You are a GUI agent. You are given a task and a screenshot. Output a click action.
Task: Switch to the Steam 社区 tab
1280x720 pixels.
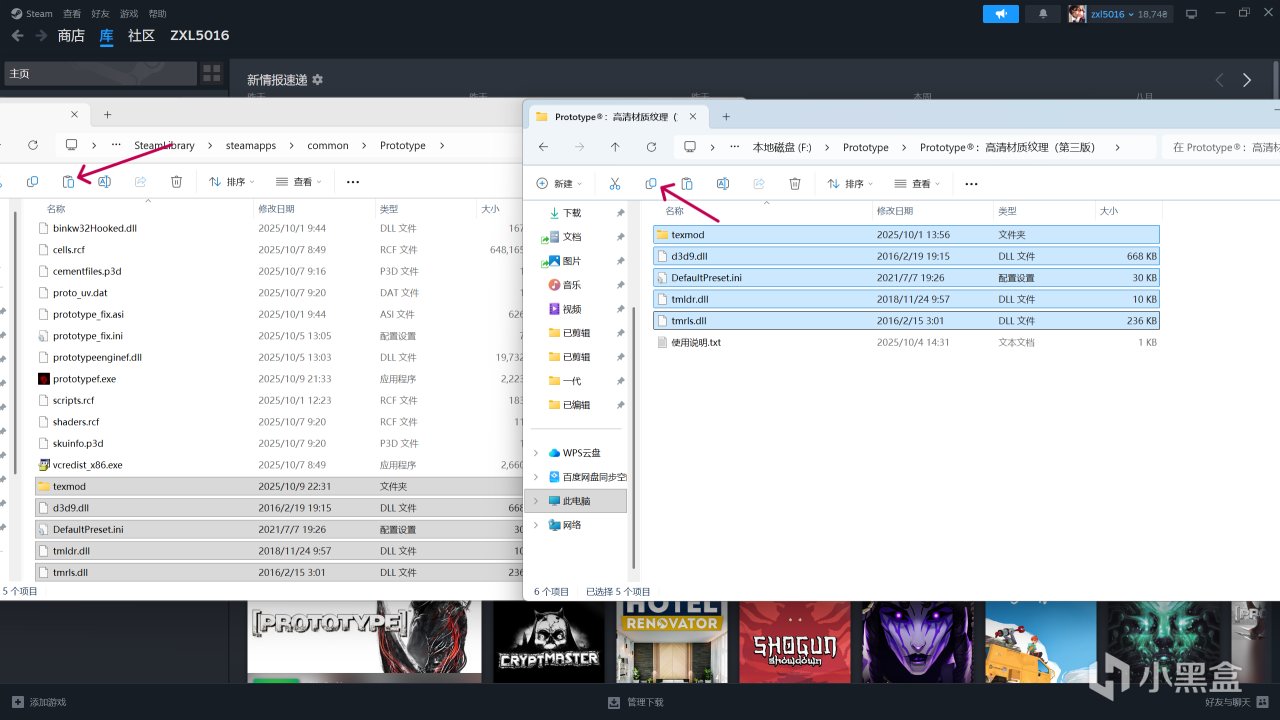[141, 36]
